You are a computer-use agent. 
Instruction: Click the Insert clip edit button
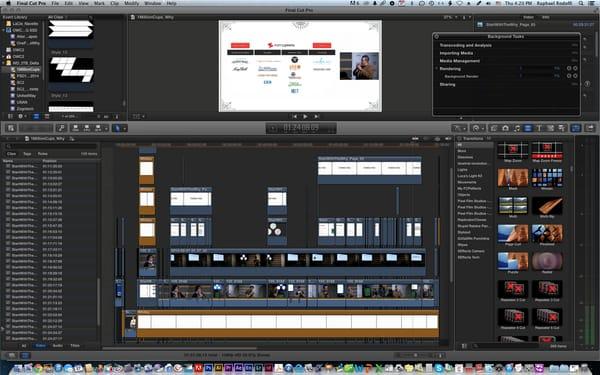[x=87, y=128]
